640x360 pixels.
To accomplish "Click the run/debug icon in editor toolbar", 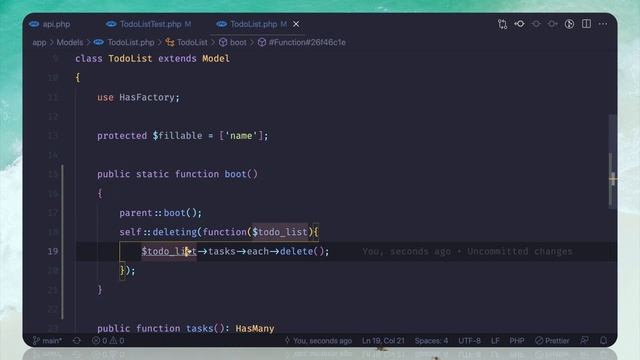I will pyautogui.click(x=569, y=24).
